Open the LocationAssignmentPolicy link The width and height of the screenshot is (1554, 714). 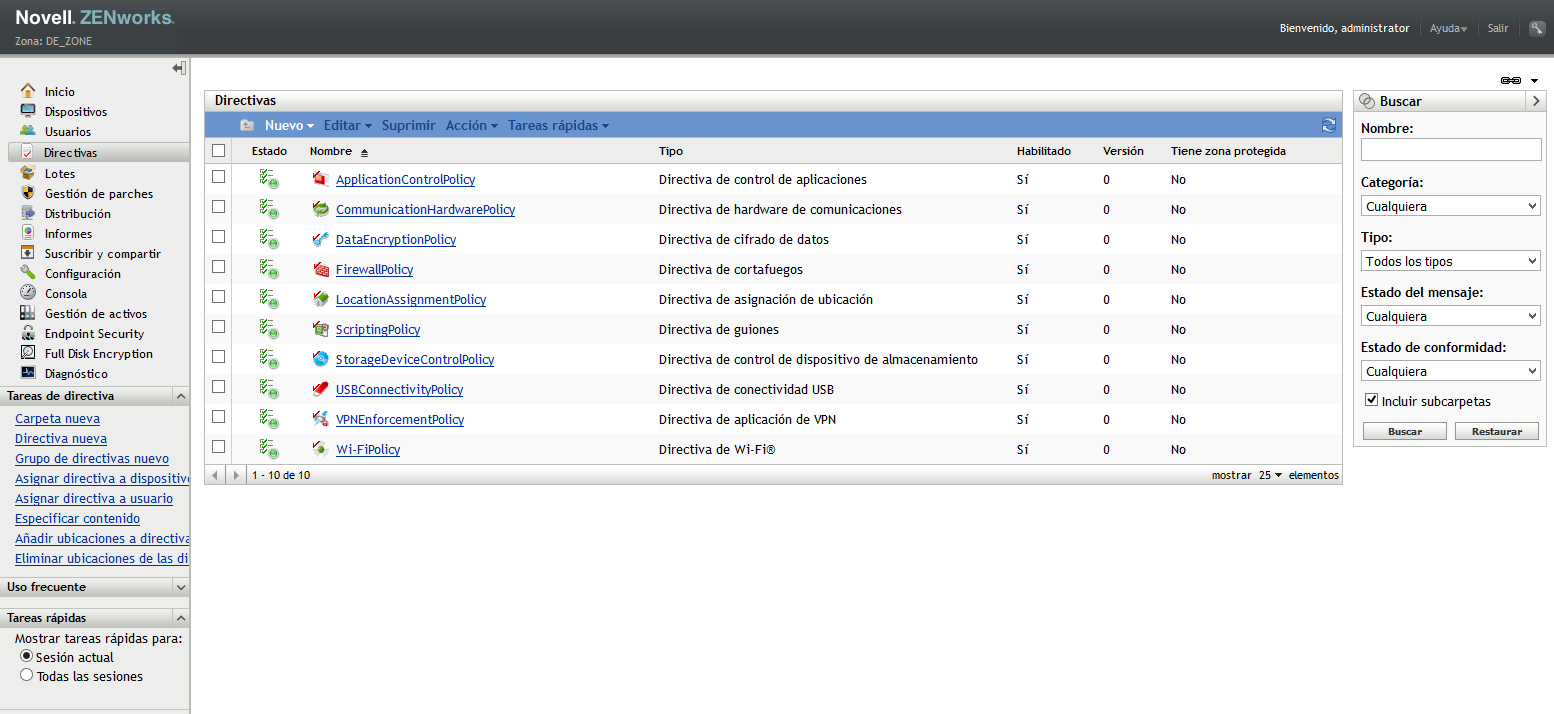point(411,299)
